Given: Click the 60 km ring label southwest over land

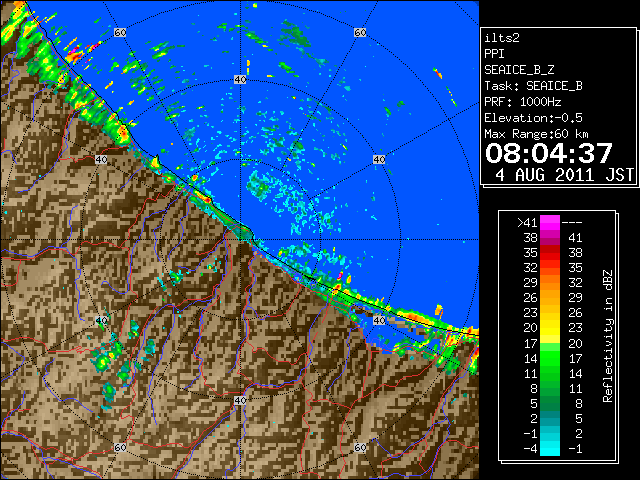Looking at the screenshot, I should (120, 448).
